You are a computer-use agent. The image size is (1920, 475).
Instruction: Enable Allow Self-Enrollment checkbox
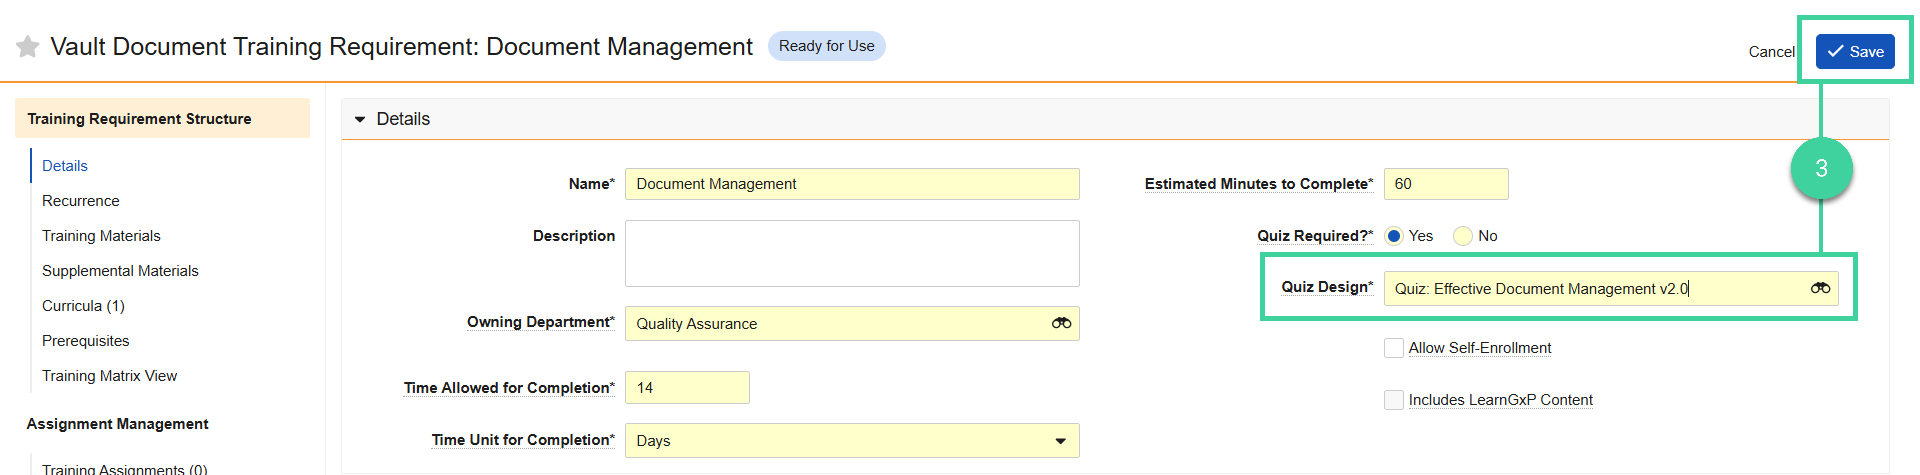click(1394, 348)
